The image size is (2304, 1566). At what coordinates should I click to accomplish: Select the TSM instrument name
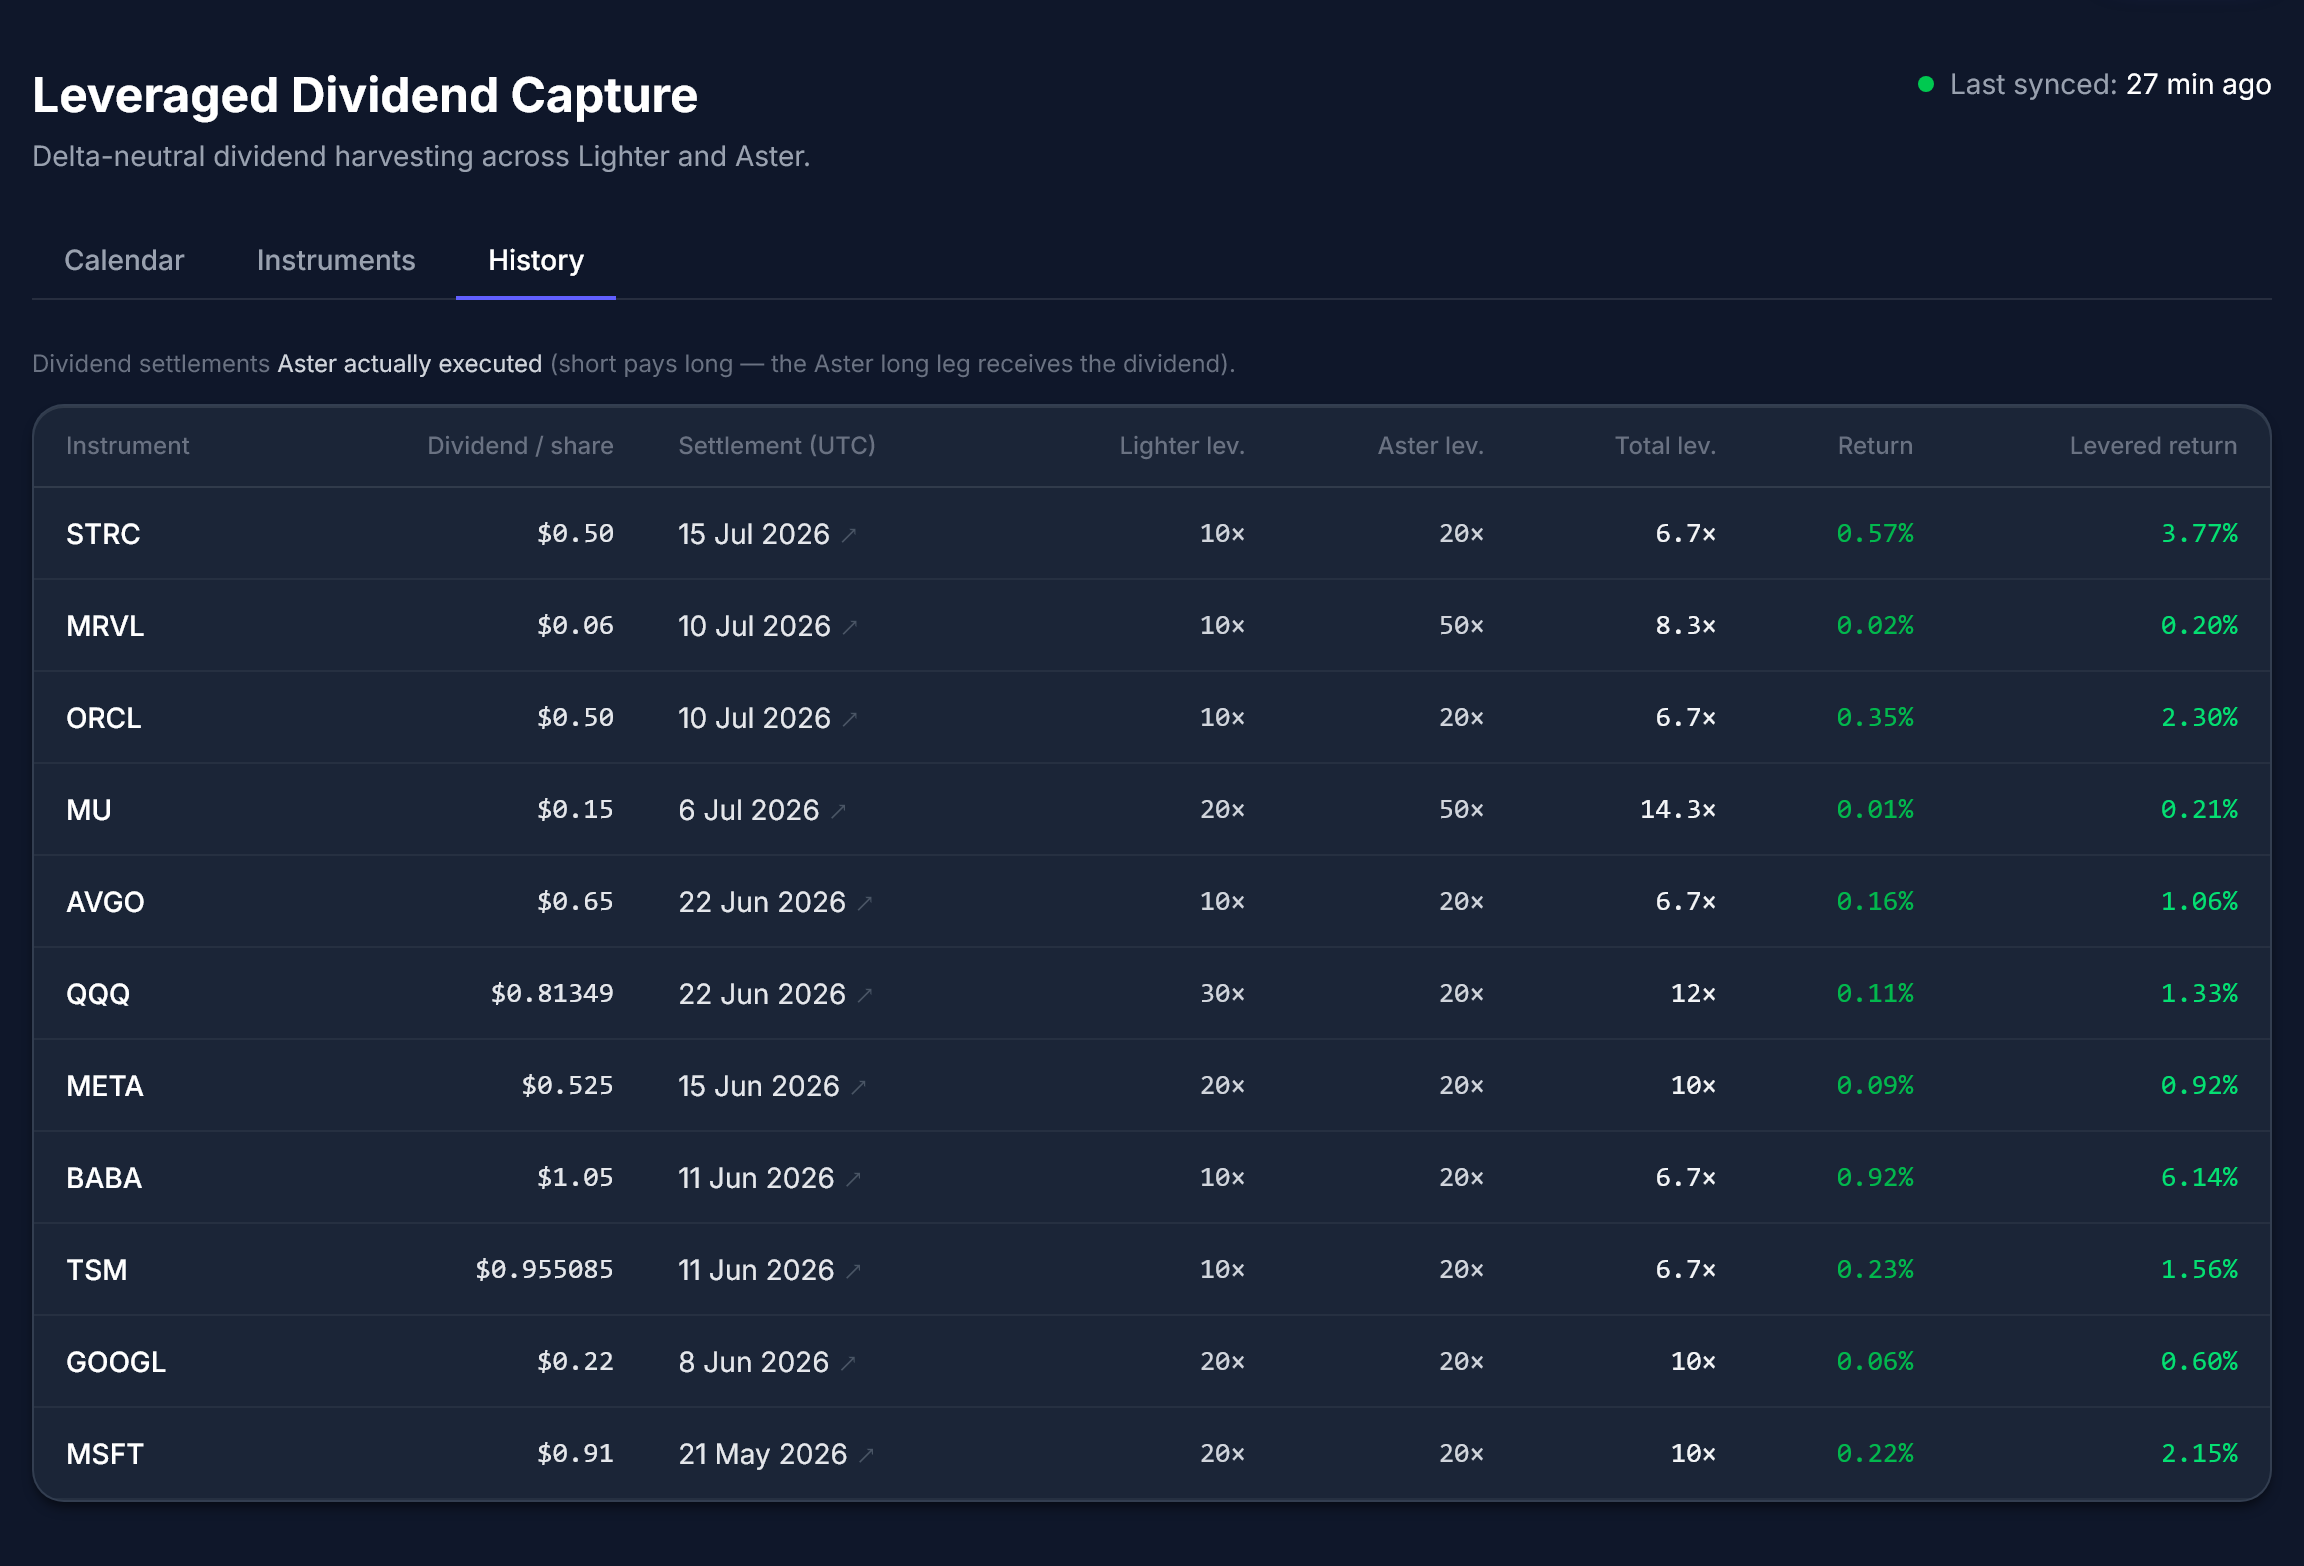(x=97, y=1270)
